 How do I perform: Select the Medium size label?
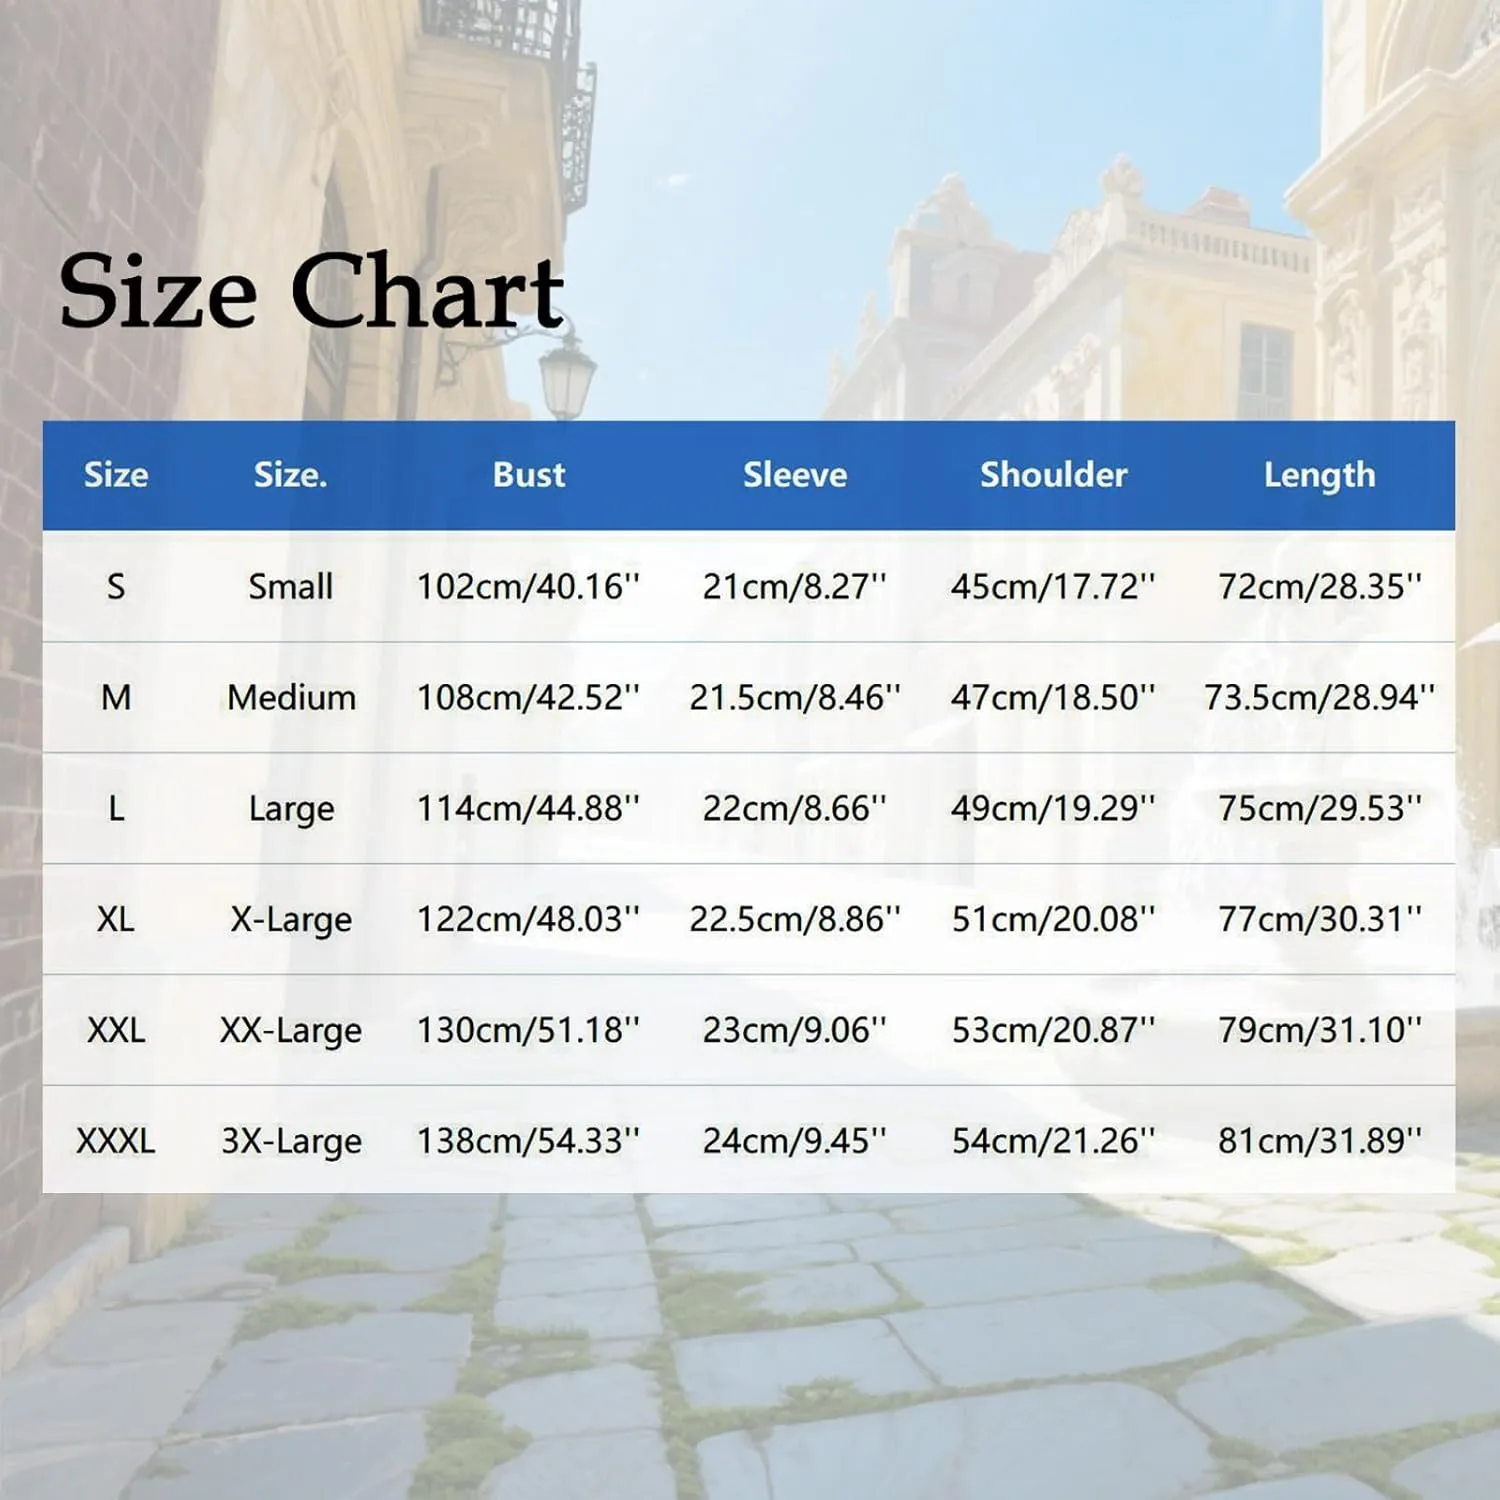[x=291, y=697]
